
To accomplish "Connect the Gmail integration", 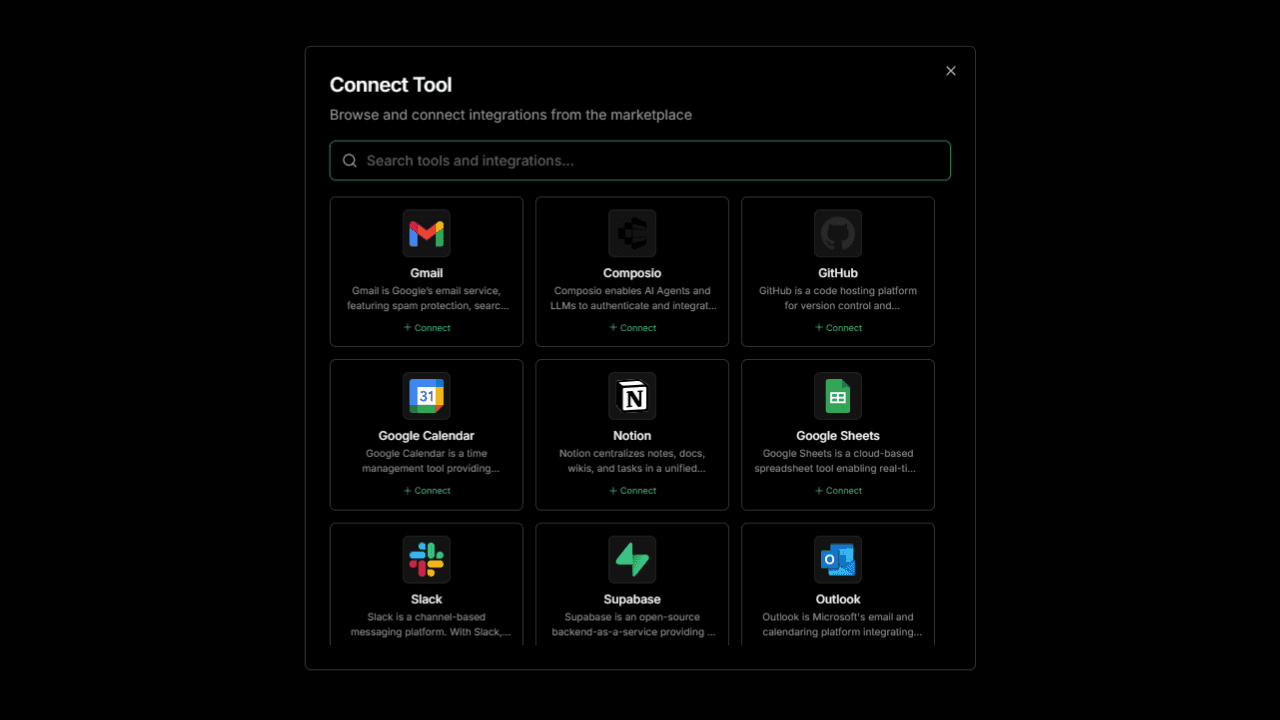I will (427, 328).
